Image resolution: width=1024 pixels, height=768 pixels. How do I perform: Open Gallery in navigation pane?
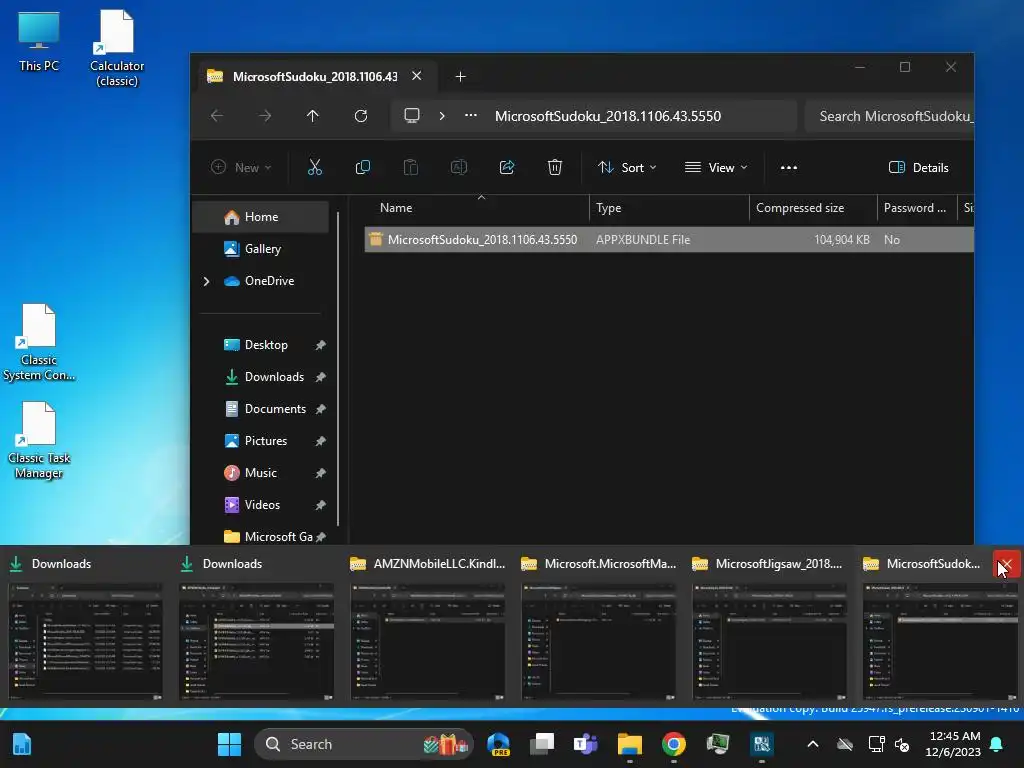click(263, 249)
